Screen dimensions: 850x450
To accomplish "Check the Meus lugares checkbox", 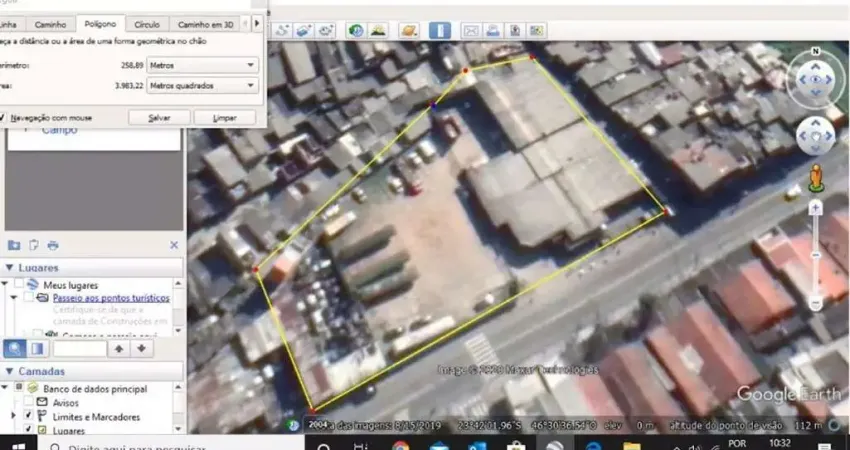I will (x=18, y=284).
